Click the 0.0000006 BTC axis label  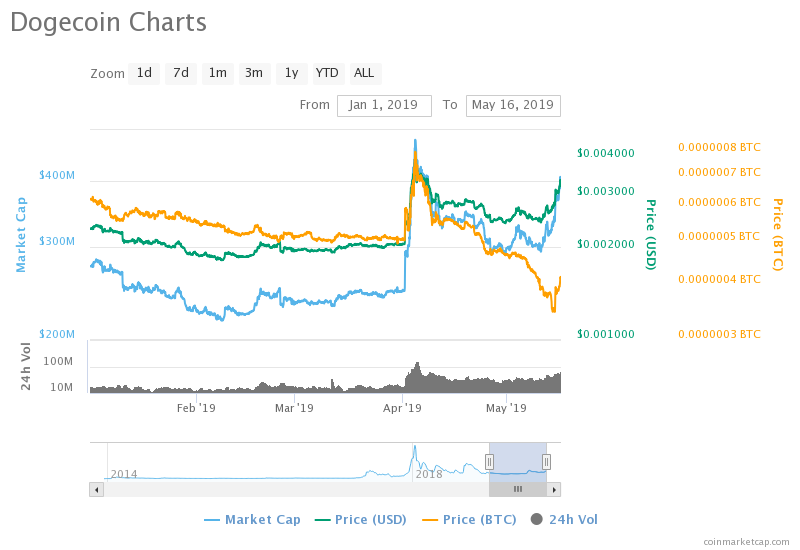tap(719, 203)
